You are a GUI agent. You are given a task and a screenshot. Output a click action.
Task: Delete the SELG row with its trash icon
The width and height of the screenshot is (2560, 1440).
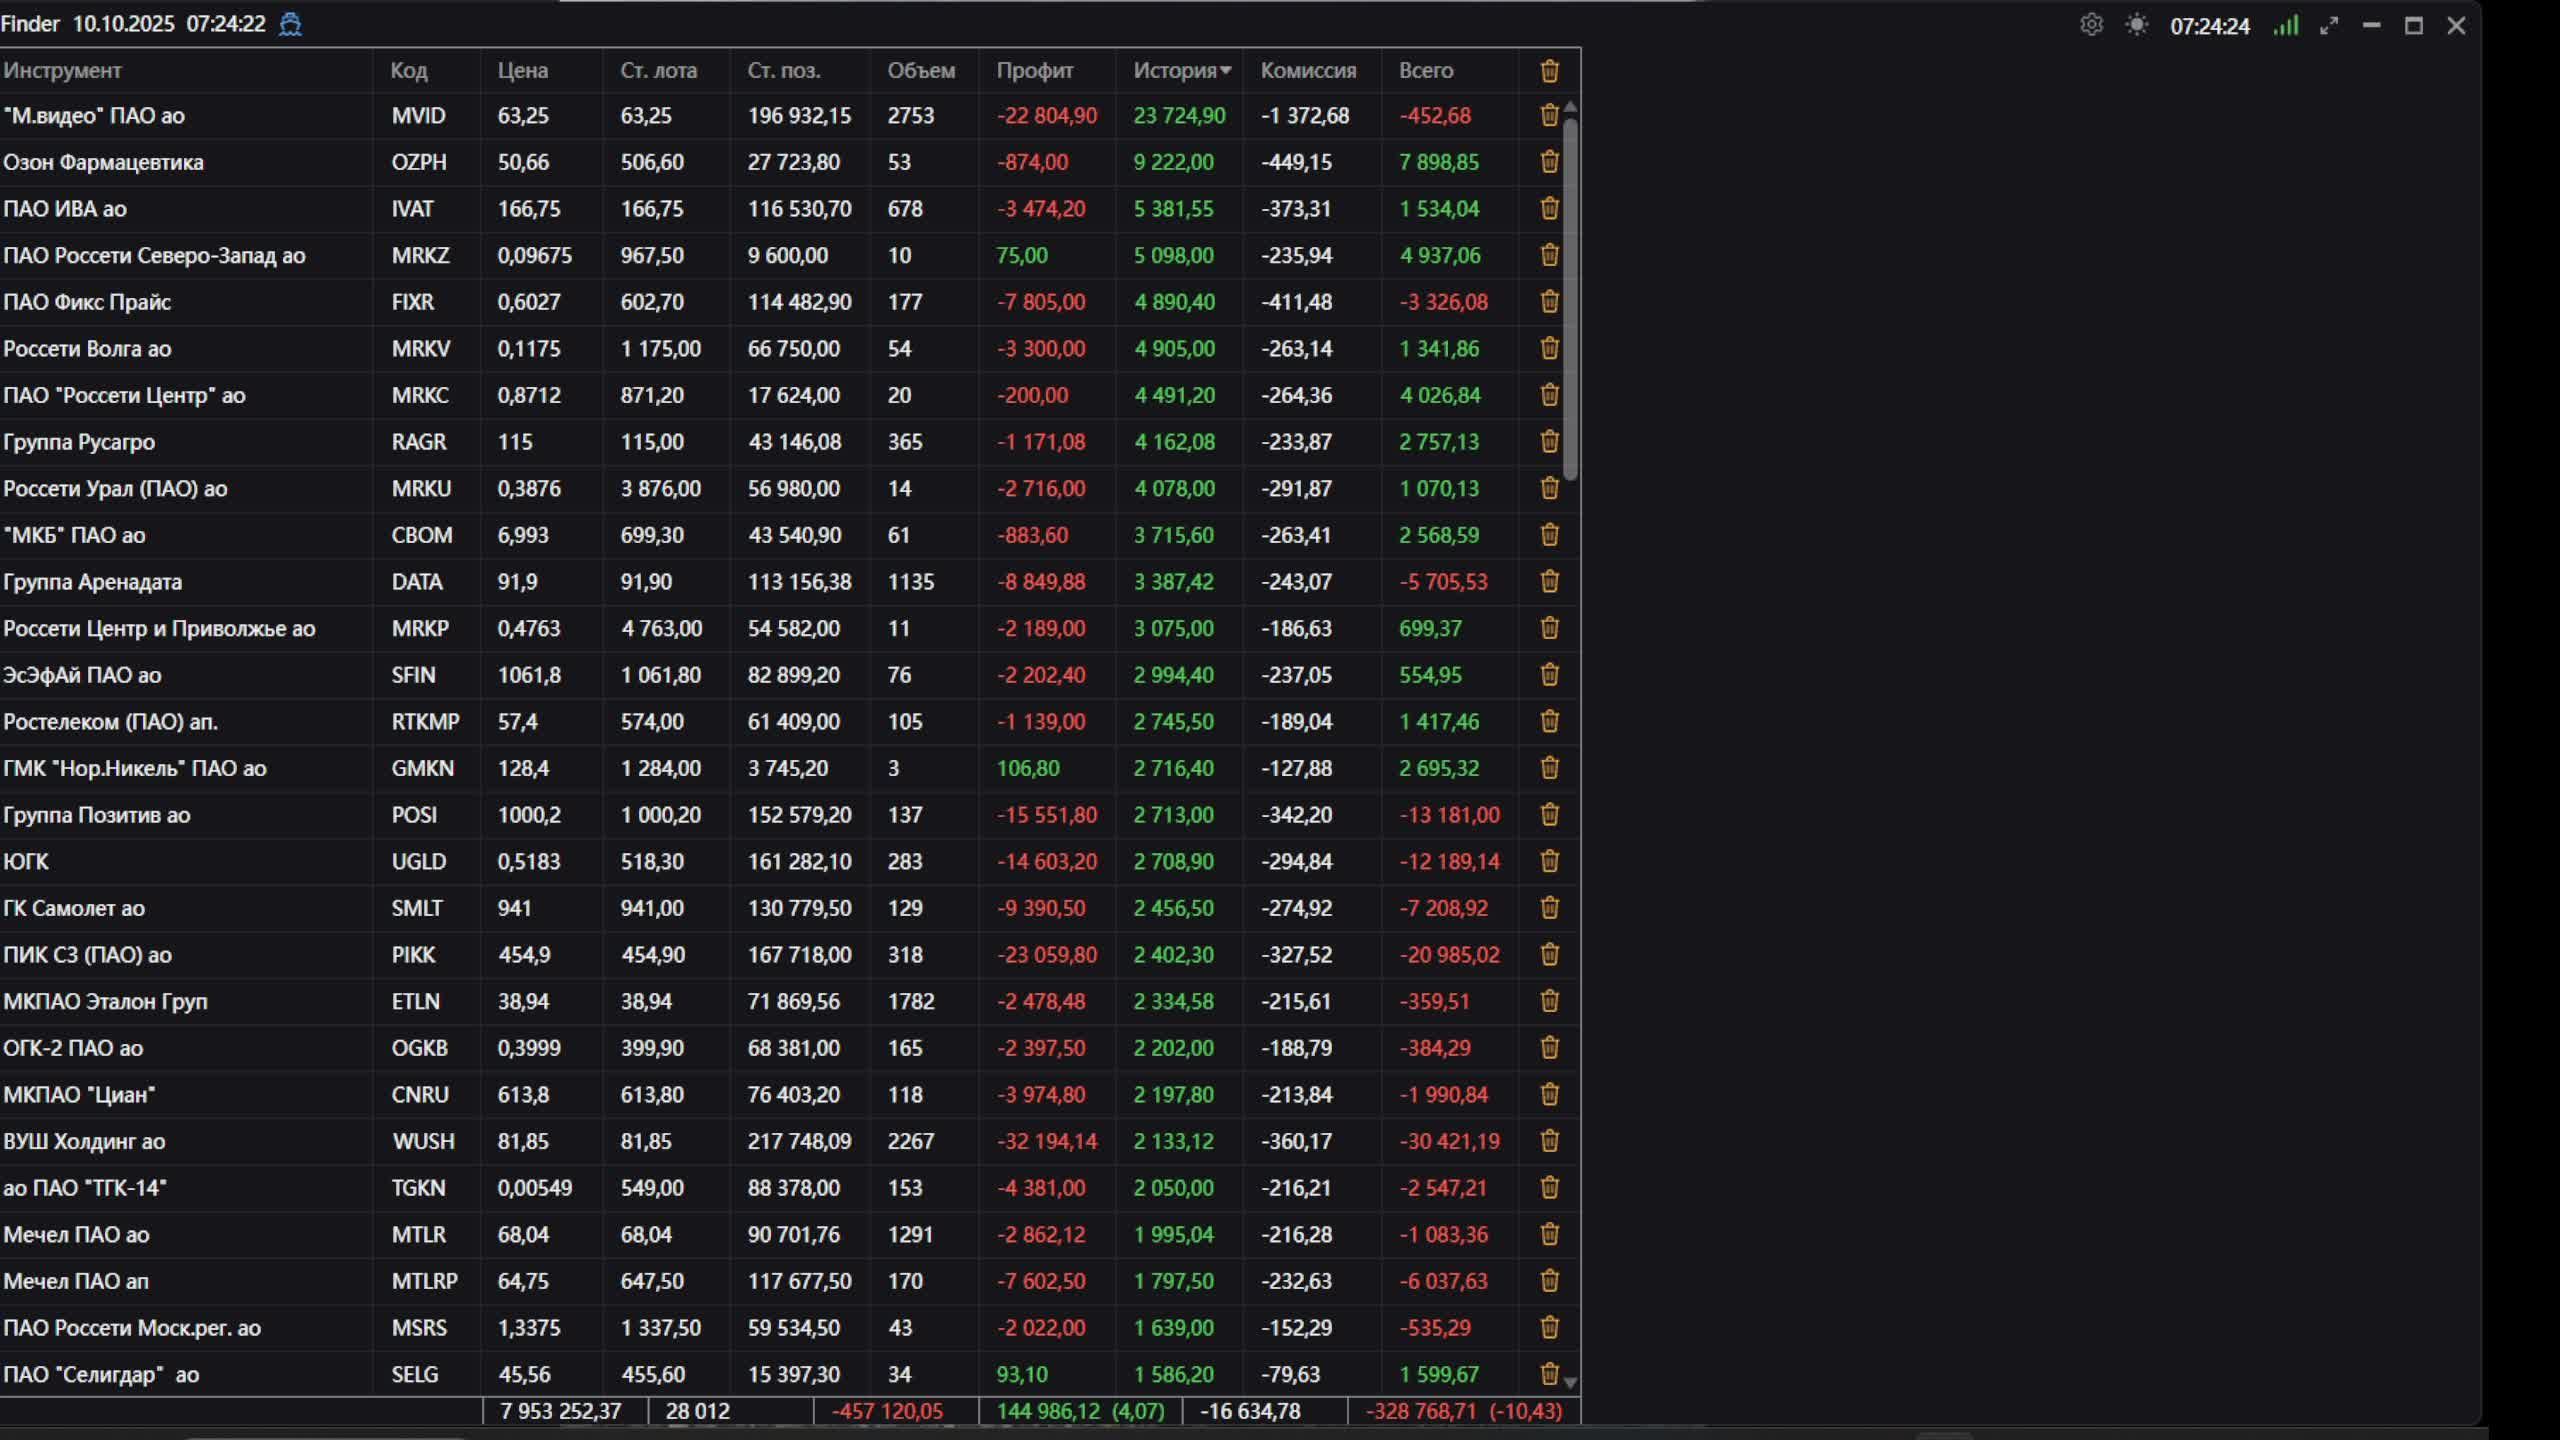click(1549, 1374)
